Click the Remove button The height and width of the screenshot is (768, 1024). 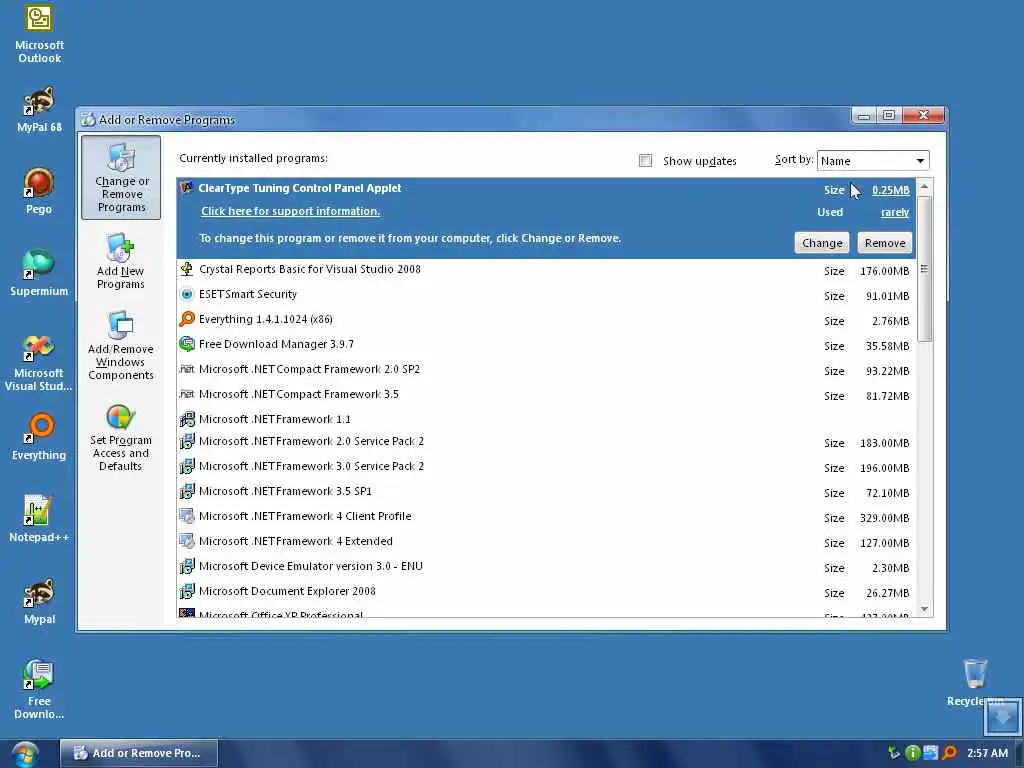coord(885,243)
